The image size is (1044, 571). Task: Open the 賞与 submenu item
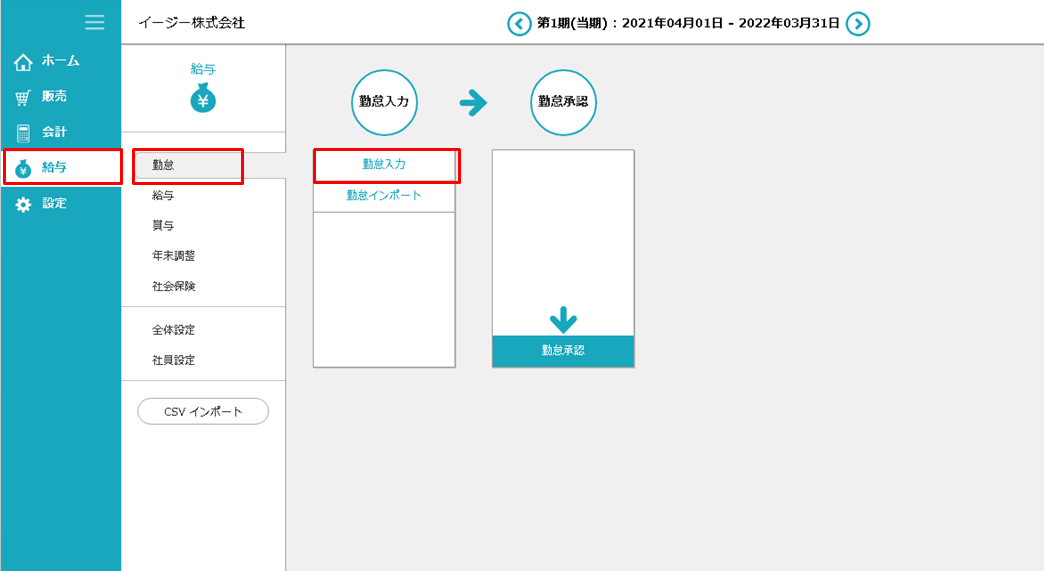(163, 226)
